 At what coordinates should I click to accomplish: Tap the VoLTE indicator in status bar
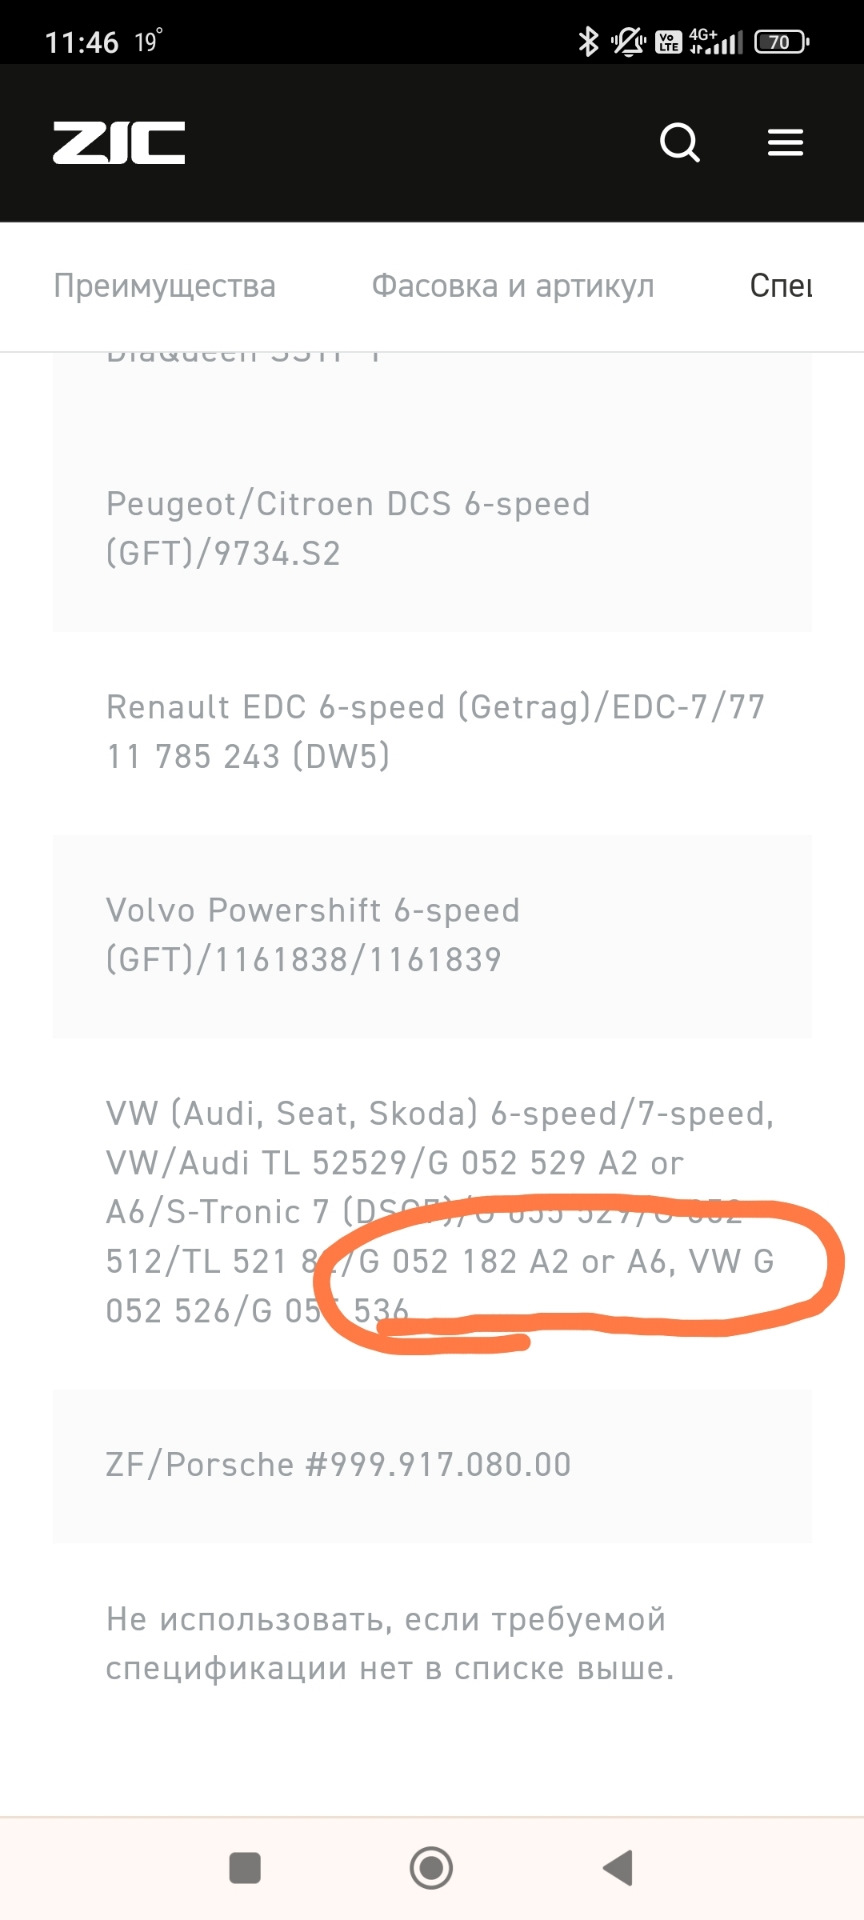click(667, 41)
